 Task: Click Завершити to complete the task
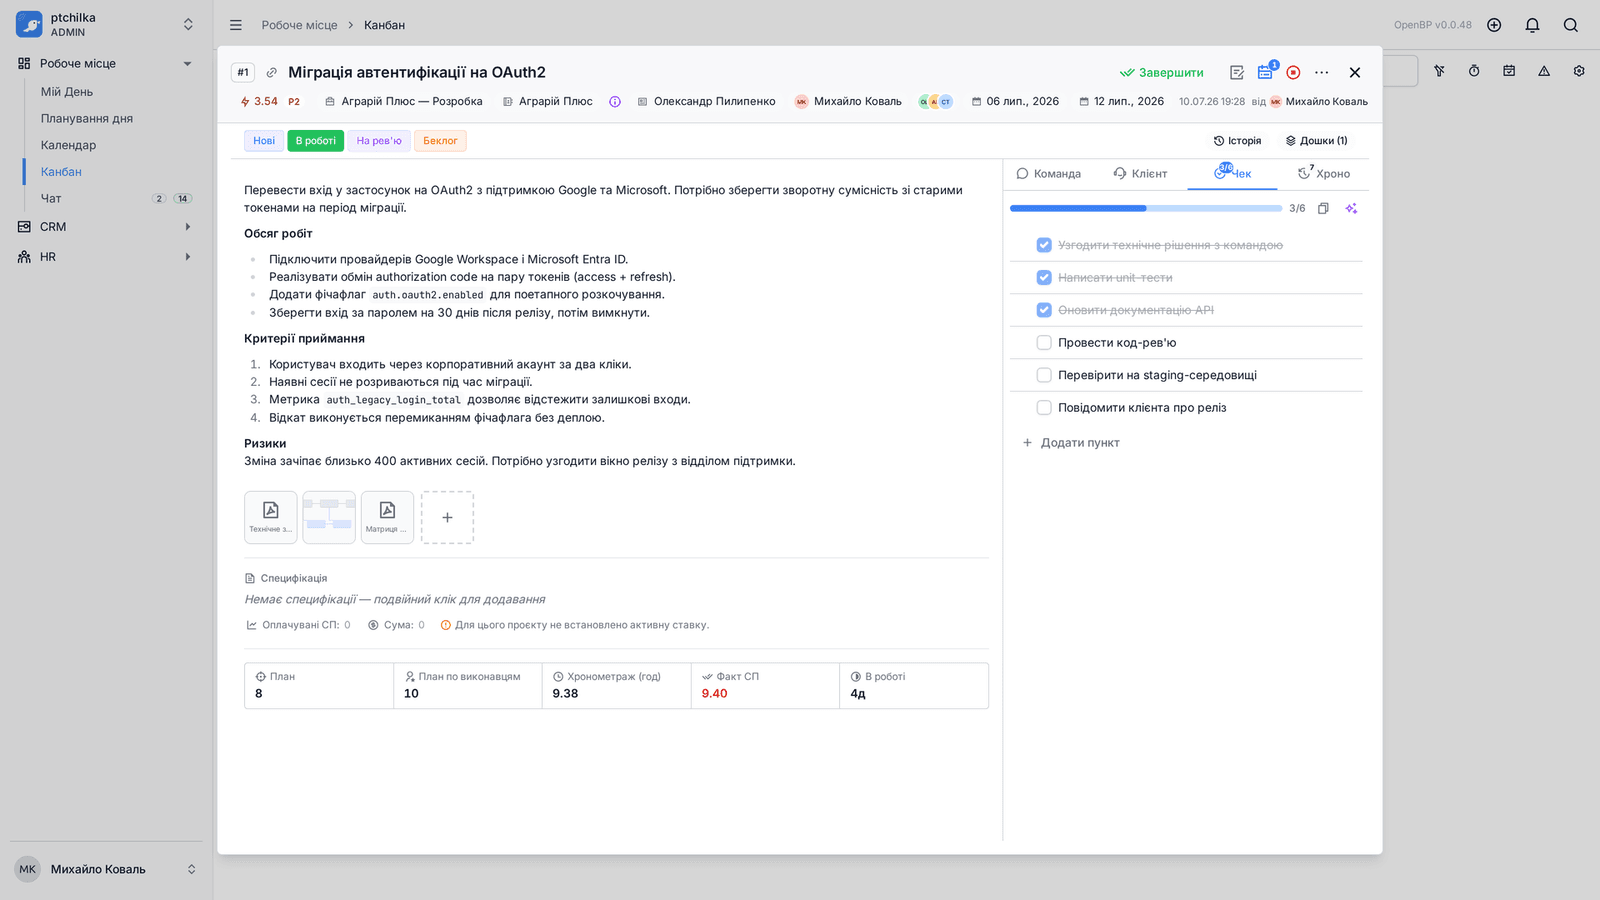(x=1161, y=73)
